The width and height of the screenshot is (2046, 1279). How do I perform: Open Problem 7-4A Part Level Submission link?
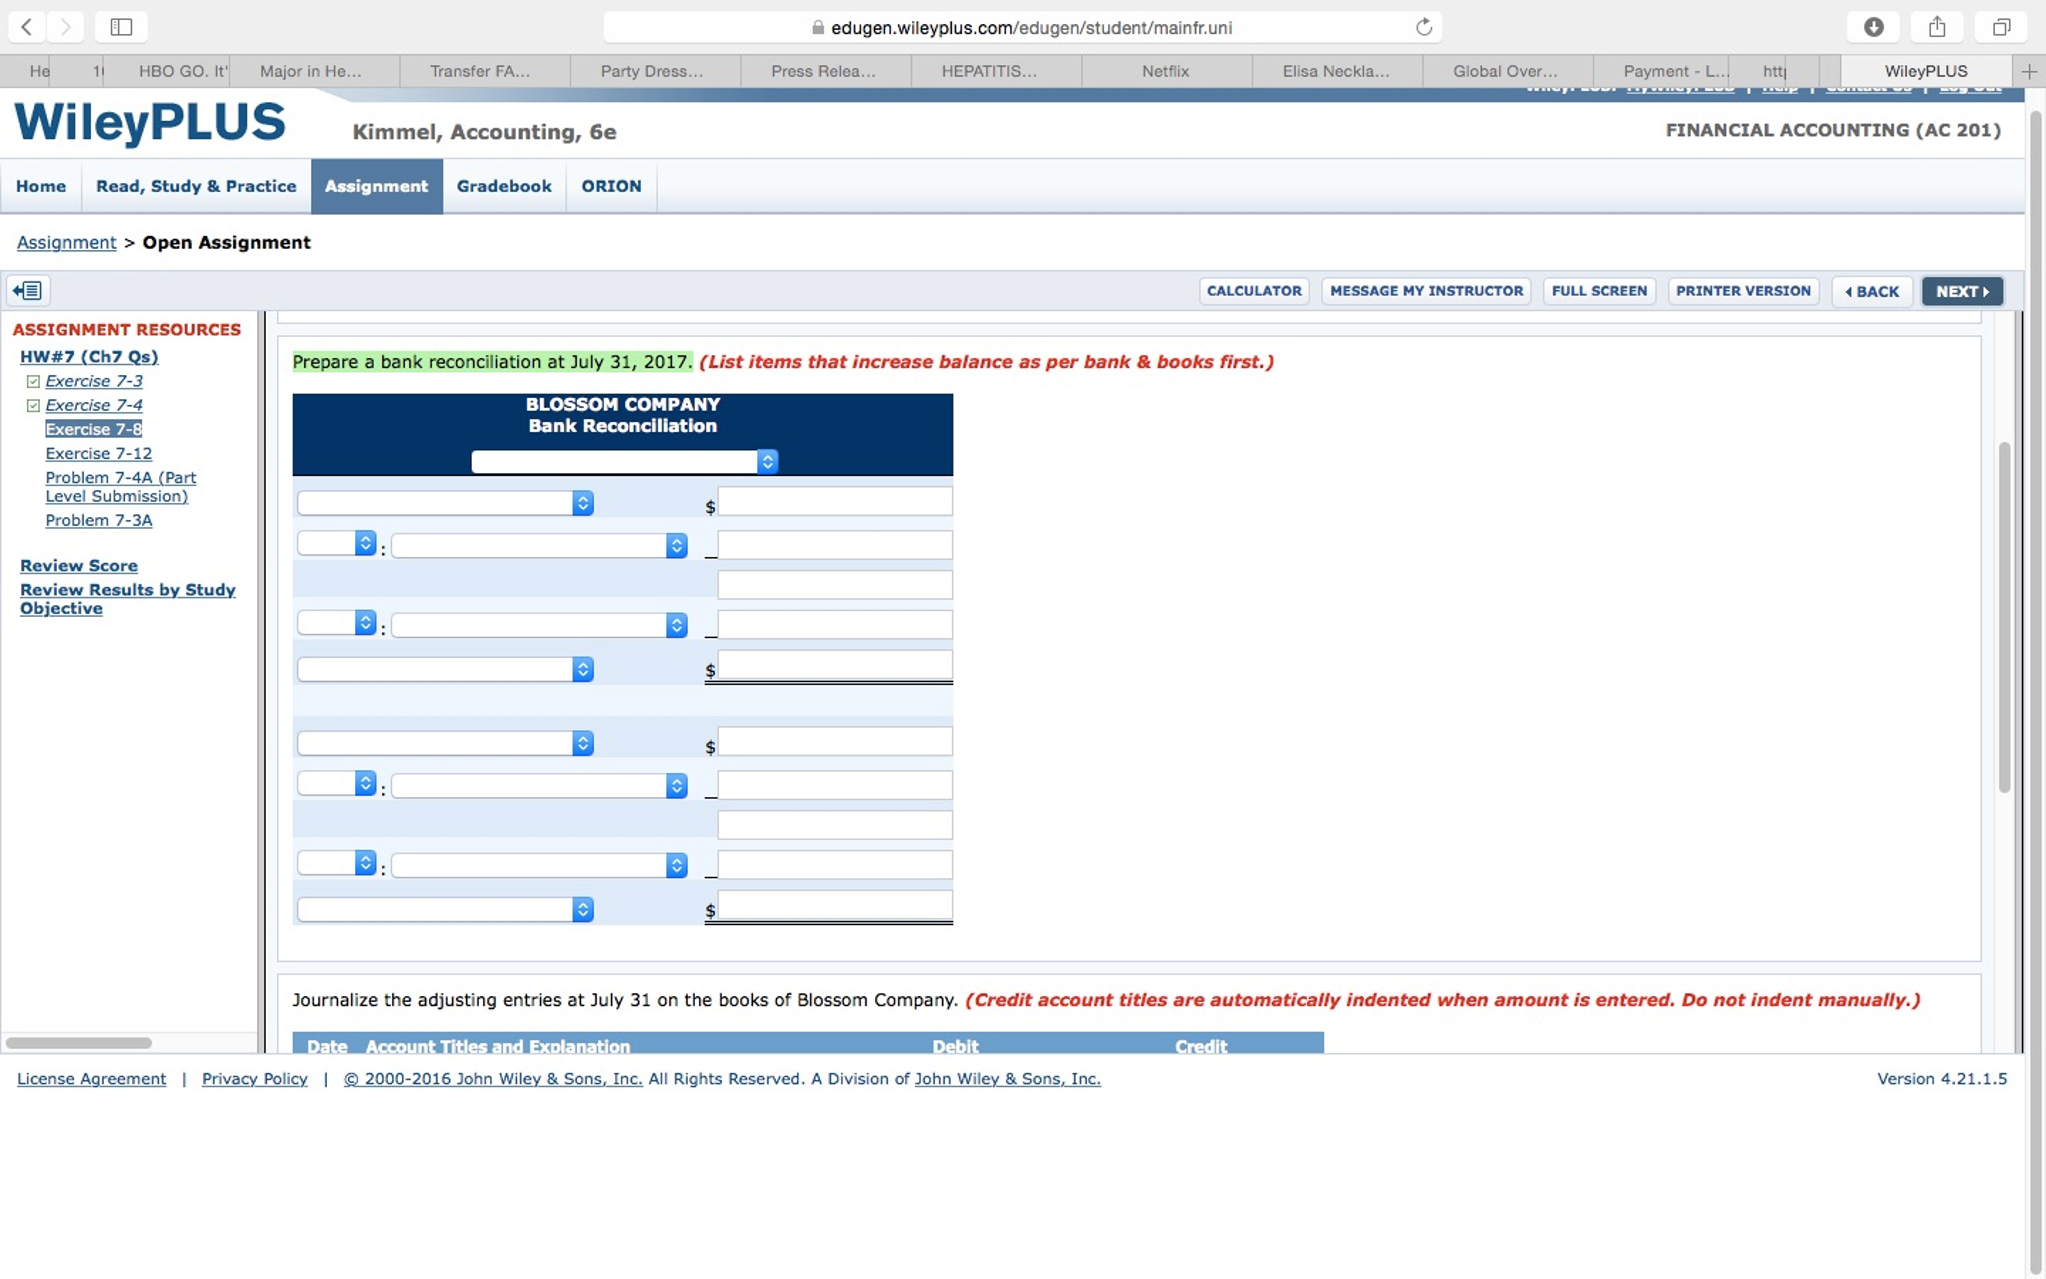pos(121,487)
